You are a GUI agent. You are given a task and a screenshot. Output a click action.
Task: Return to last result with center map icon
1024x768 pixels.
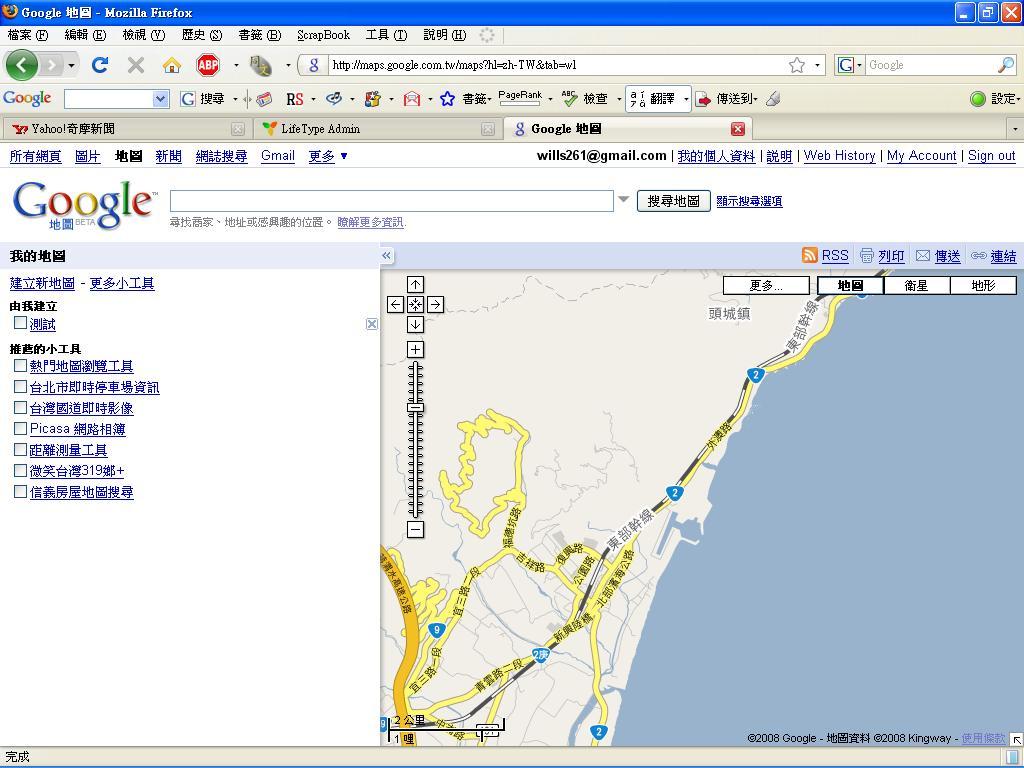point(415,304)
